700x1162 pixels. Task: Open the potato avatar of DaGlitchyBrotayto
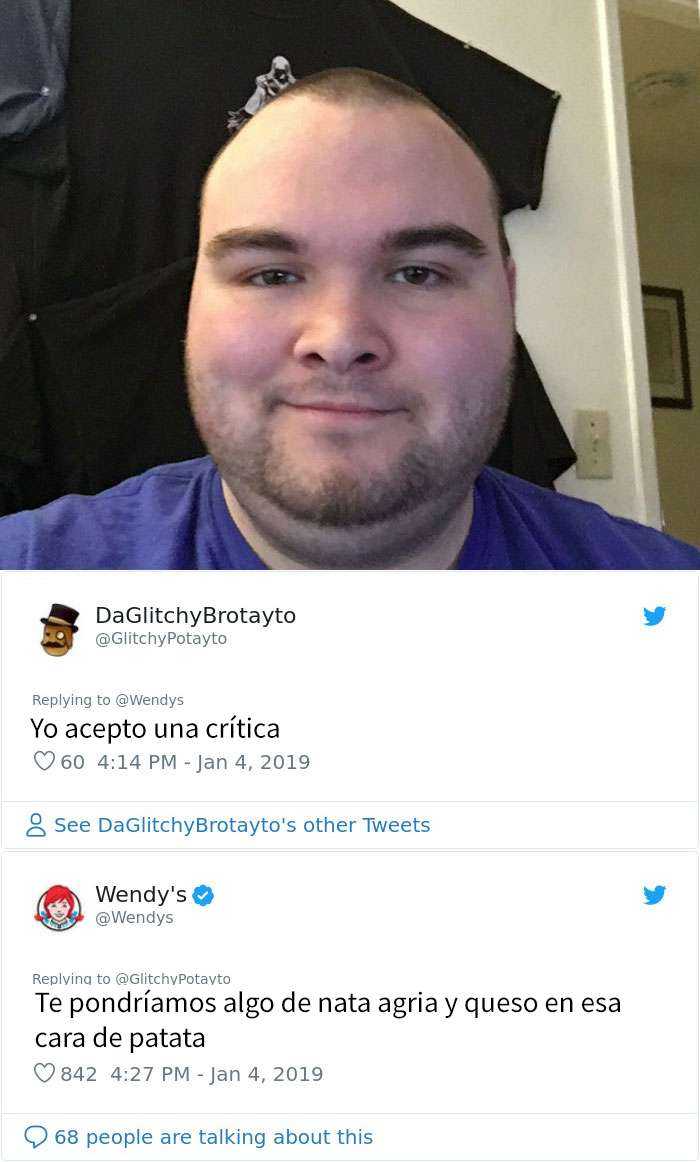(x=59, y=629)
